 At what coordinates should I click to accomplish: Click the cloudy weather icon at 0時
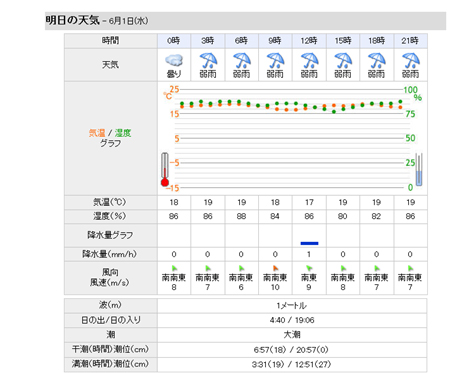pos(174,61)
